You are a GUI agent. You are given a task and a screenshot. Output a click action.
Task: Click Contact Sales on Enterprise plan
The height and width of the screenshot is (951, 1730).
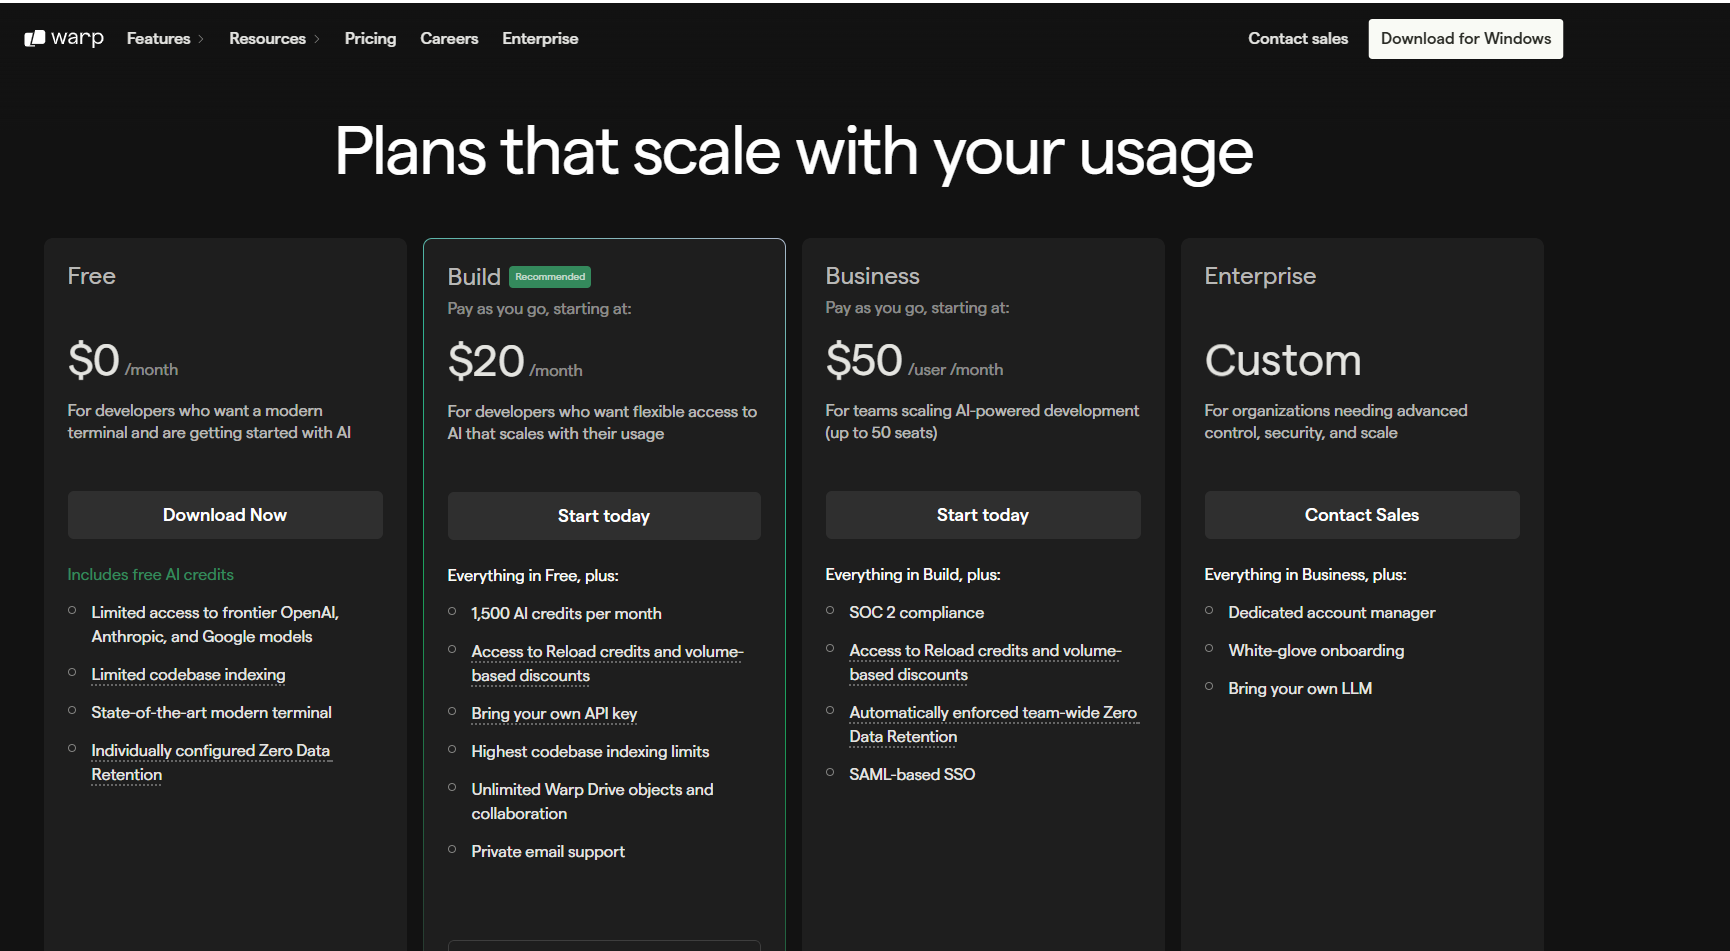[x=1361, y=515]
